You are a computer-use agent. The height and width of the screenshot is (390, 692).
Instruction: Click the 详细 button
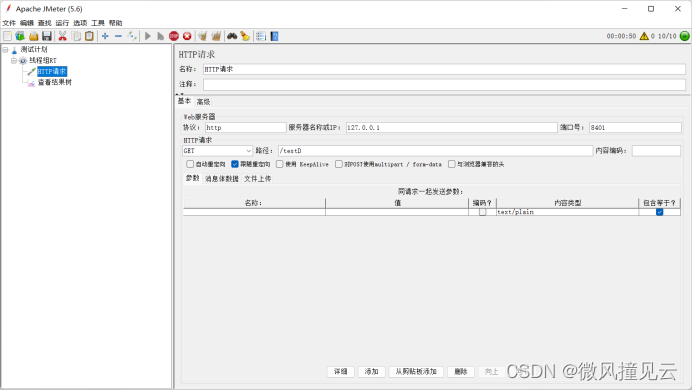click(x=341, y=372)
